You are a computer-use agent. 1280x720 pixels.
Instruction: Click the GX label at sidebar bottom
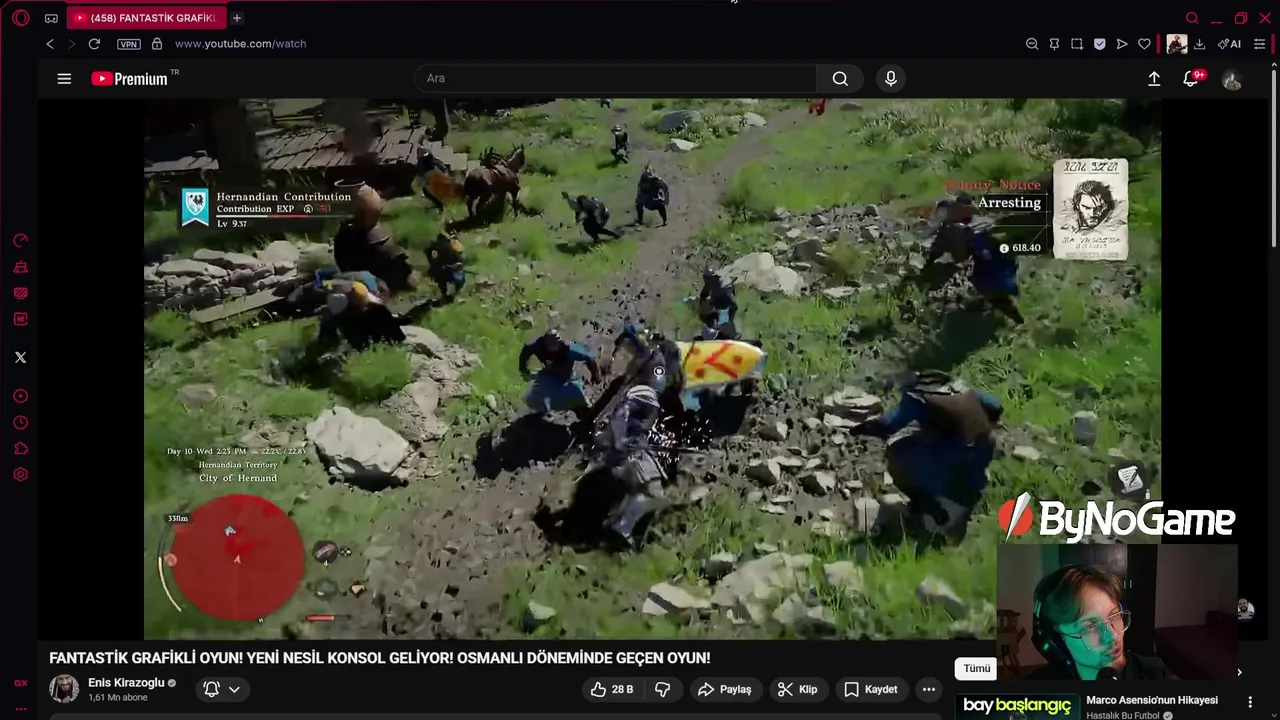[20, 683]
